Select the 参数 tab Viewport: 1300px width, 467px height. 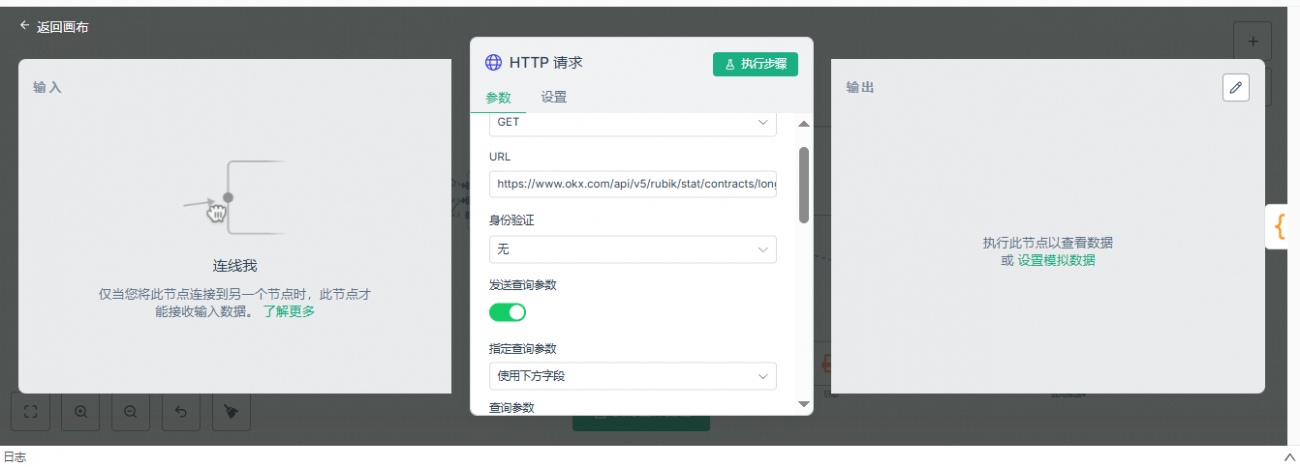pyautogui.click(x=498, y=97)
